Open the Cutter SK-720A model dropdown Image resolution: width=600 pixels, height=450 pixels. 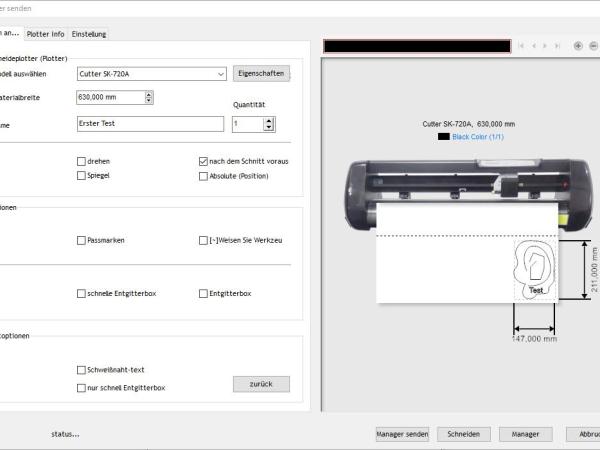pos(220,73)
